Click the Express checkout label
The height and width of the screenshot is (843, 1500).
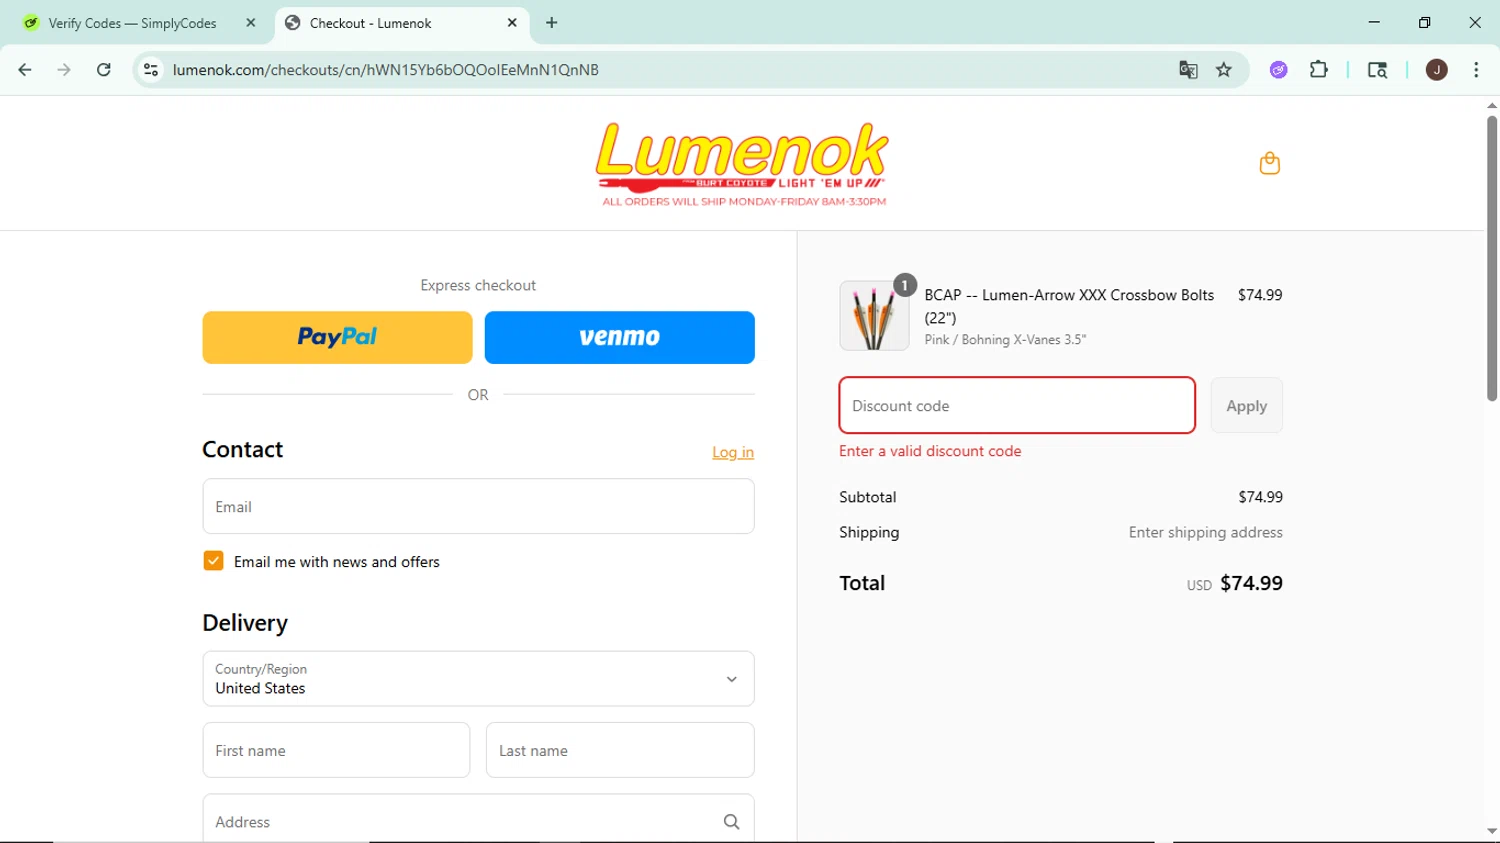pos(478,285)
